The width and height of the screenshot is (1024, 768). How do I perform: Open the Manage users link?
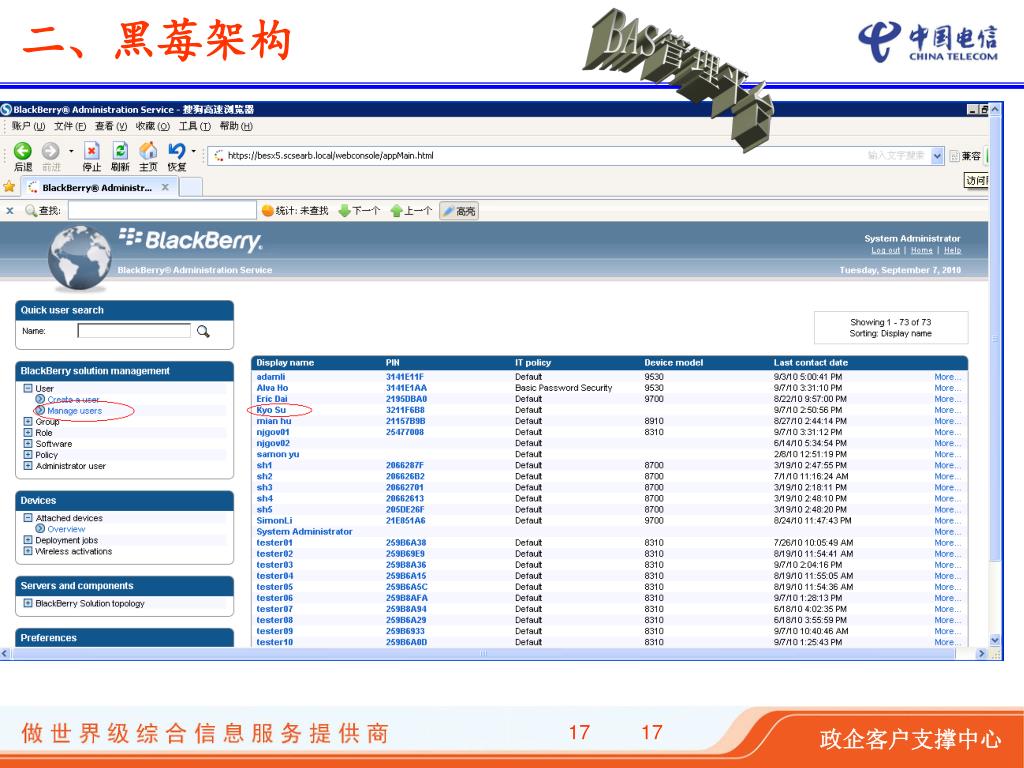(74, 411)
